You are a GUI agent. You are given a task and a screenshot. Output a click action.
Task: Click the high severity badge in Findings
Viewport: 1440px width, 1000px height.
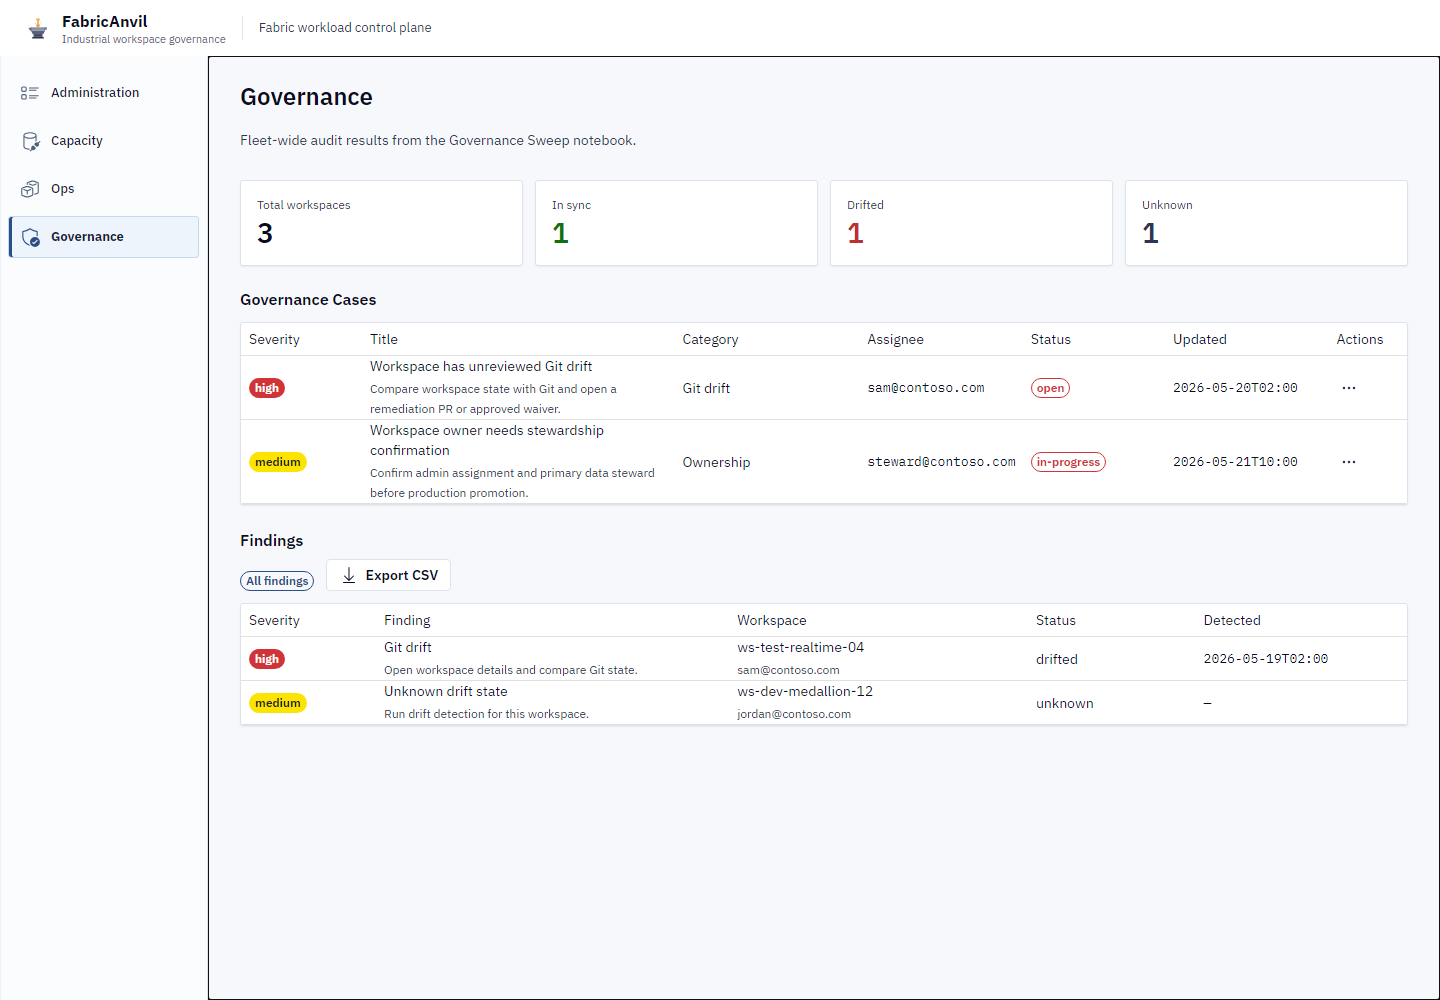point(267,659)
